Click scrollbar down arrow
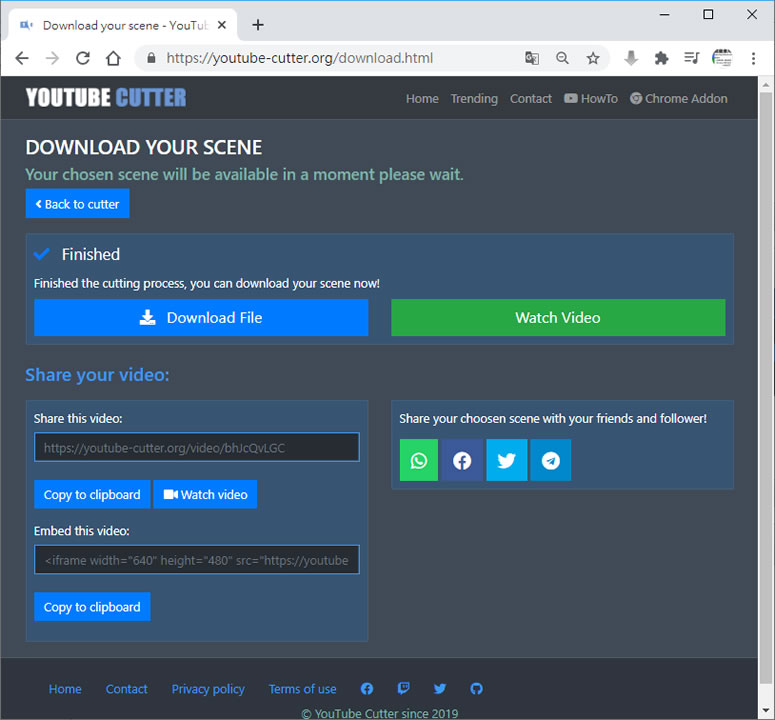This screenshot has width=775, height=720. point(766,710)
